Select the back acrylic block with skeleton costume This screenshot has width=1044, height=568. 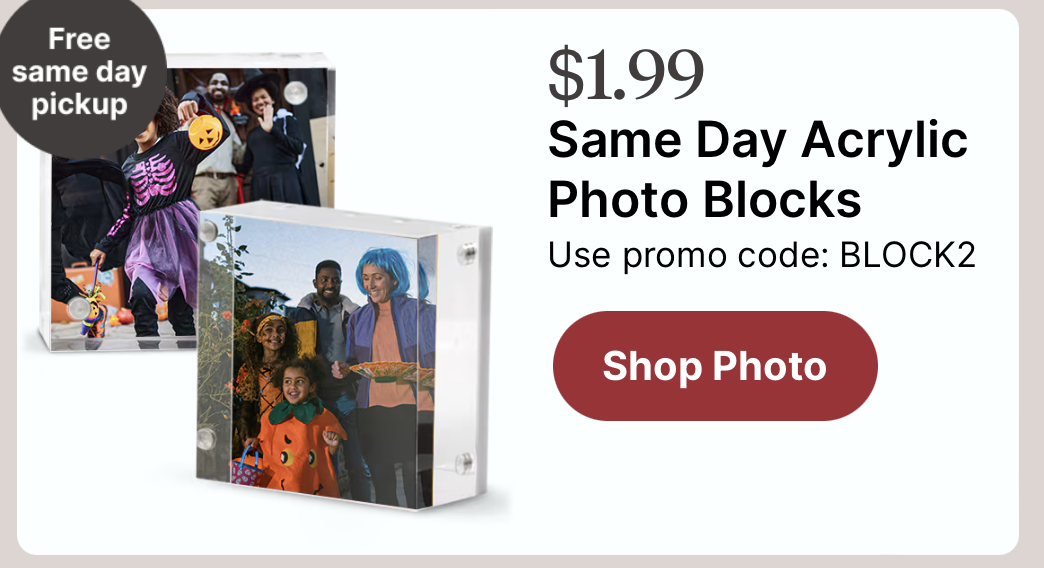[x=186, y=202]
